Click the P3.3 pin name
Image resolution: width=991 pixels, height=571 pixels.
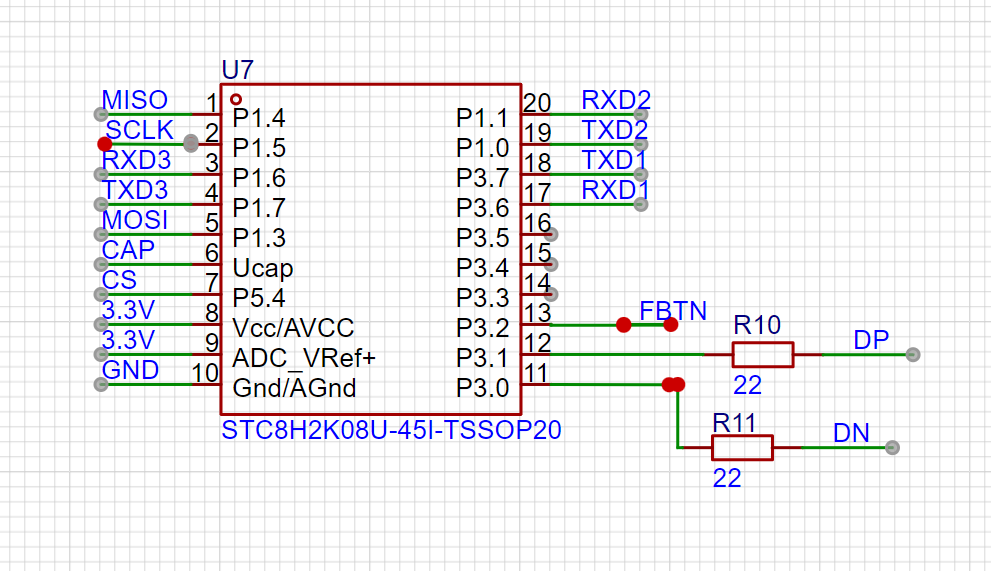483,298
